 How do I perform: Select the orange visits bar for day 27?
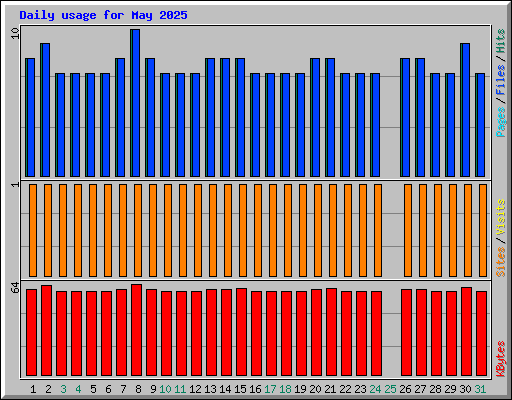pos(423,230)
